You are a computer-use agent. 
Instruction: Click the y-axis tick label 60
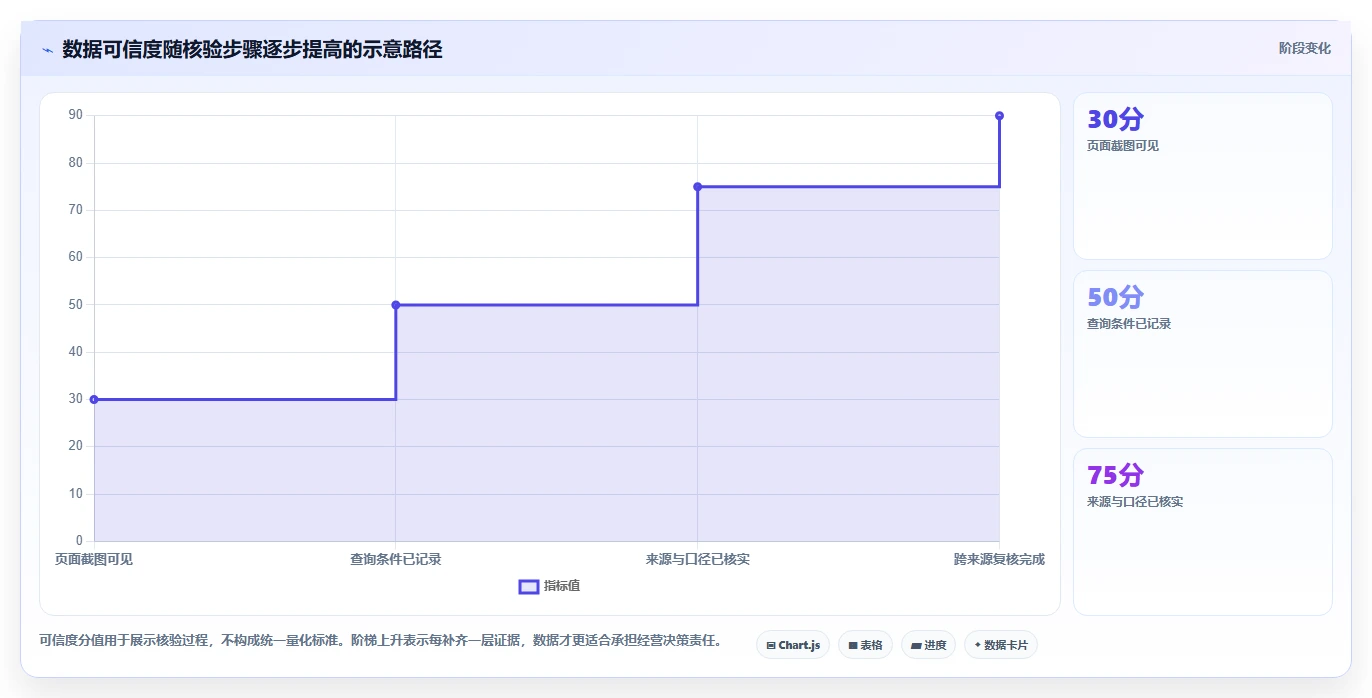tap(76, 258)
